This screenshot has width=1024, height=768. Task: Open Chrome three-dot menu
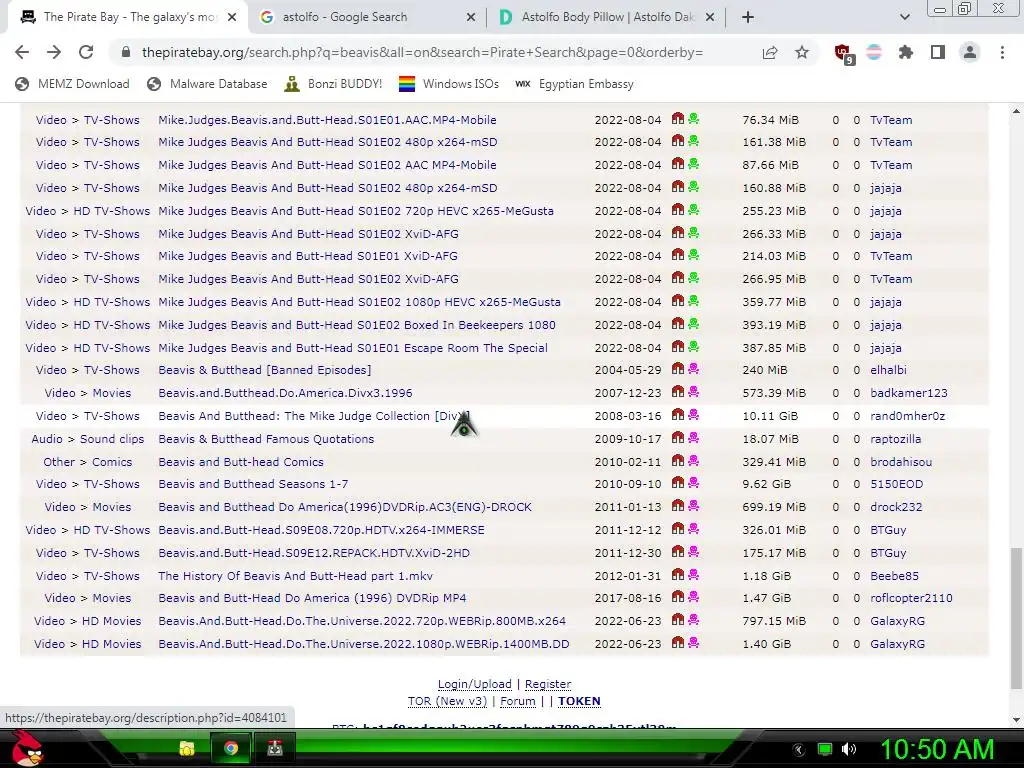(1002, 52)
